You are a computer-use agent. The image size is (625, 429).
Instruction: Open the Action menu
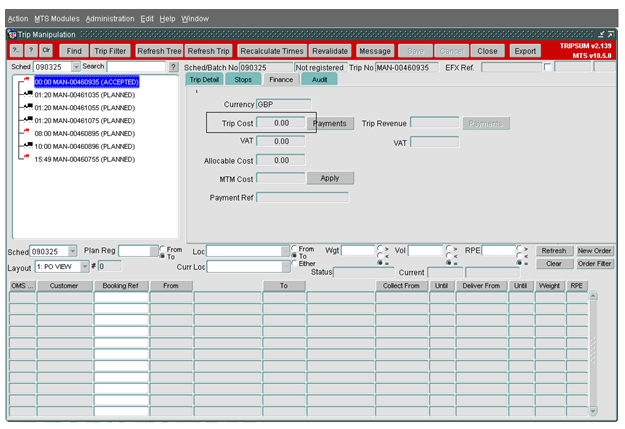point(18,19)
